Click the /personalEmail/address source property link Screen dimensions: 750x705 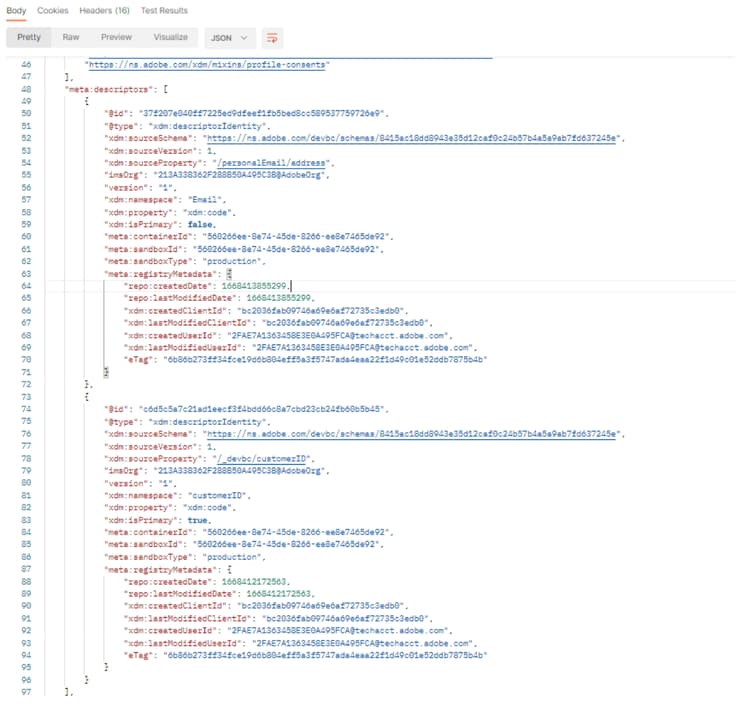coord(271,163)
